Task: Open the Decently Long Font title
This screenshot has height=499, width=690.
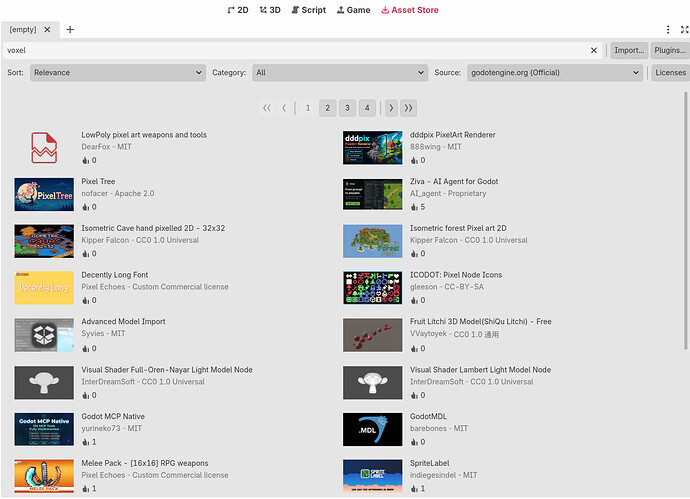Action: pyautogui.click(x=115, y=275)
